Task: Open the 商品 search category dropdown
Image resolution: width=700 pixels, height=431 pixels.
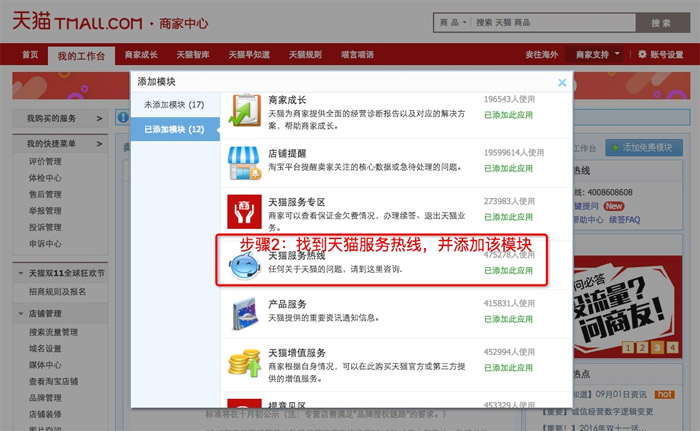Action: pos(453,22)
